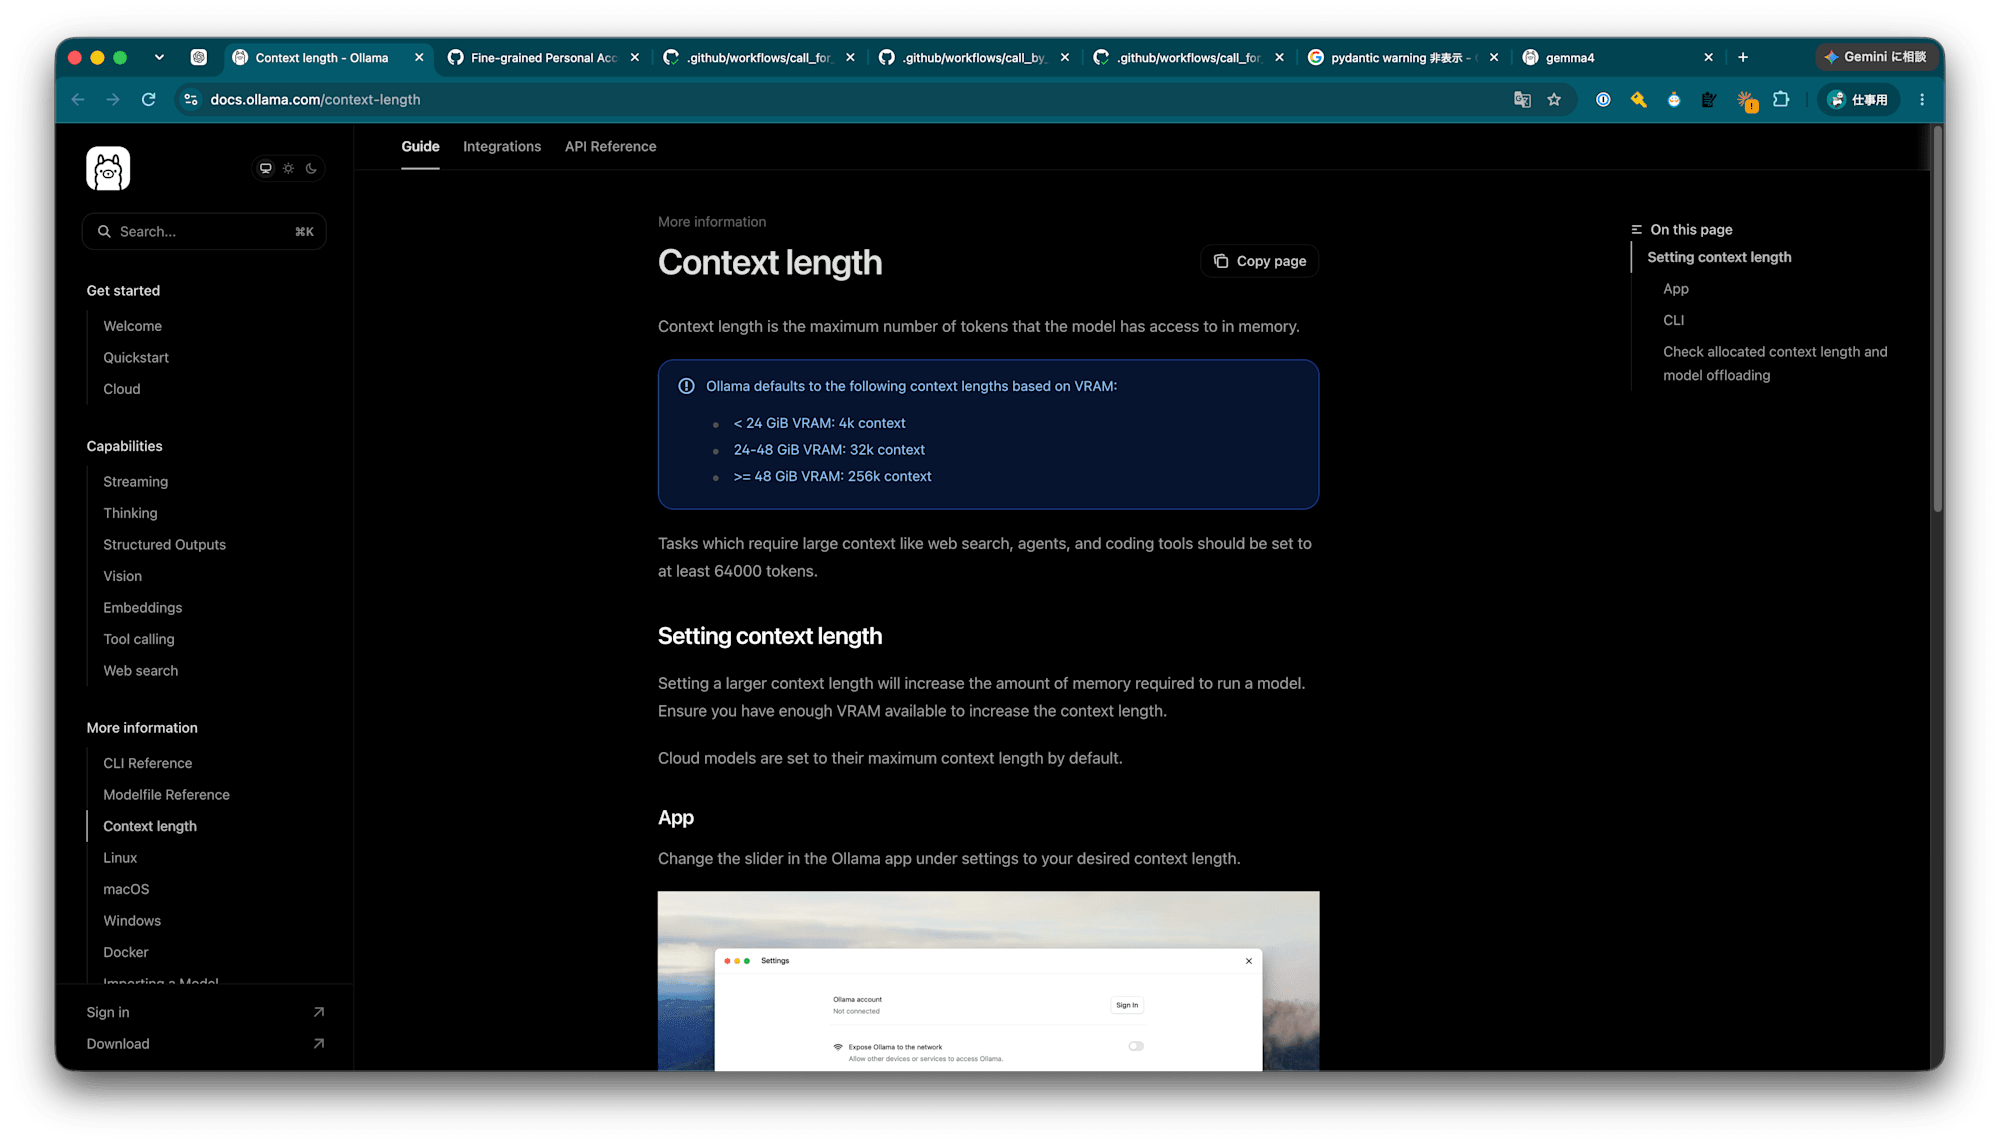
Task: Switch to the pydantic warning 非表示 tab
Action: pyautogui.click(x=1404, y=57)
